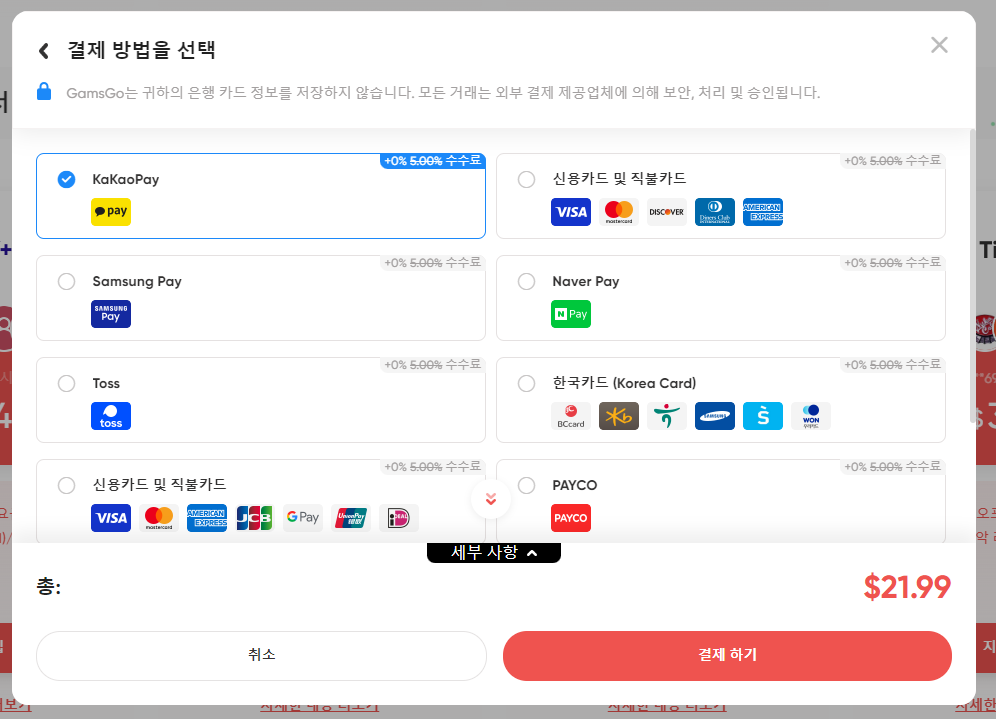The height and width of the screenshot is (719, 996).
Task: Click the 취소 cancel button
Action: coord(261,656)
